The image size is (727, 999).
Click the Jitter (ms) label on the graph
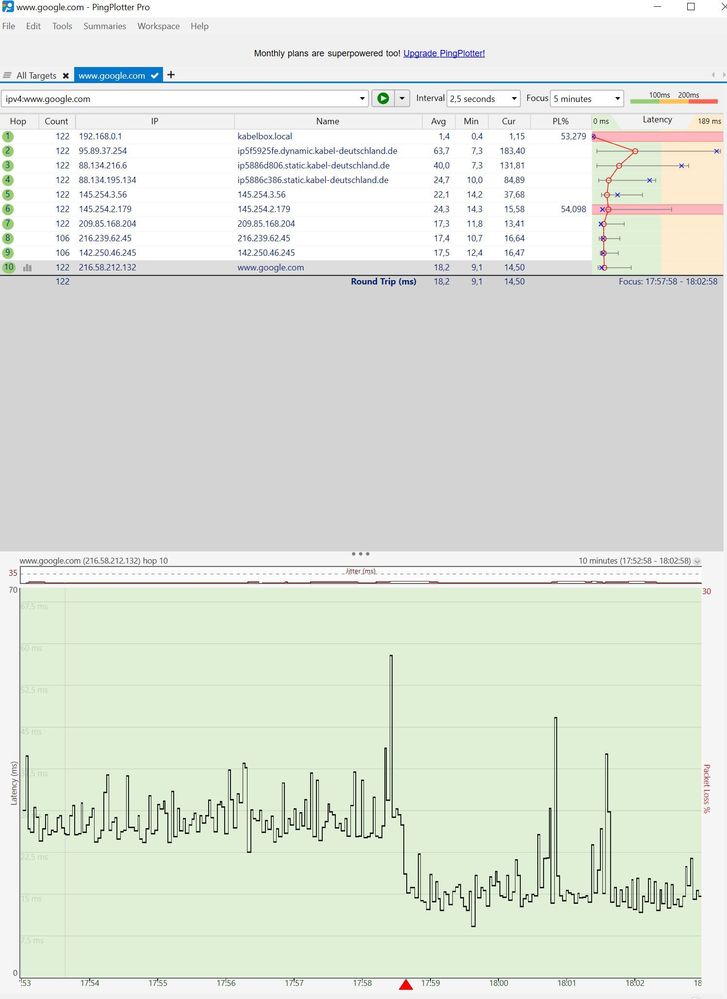coord(361,571)
